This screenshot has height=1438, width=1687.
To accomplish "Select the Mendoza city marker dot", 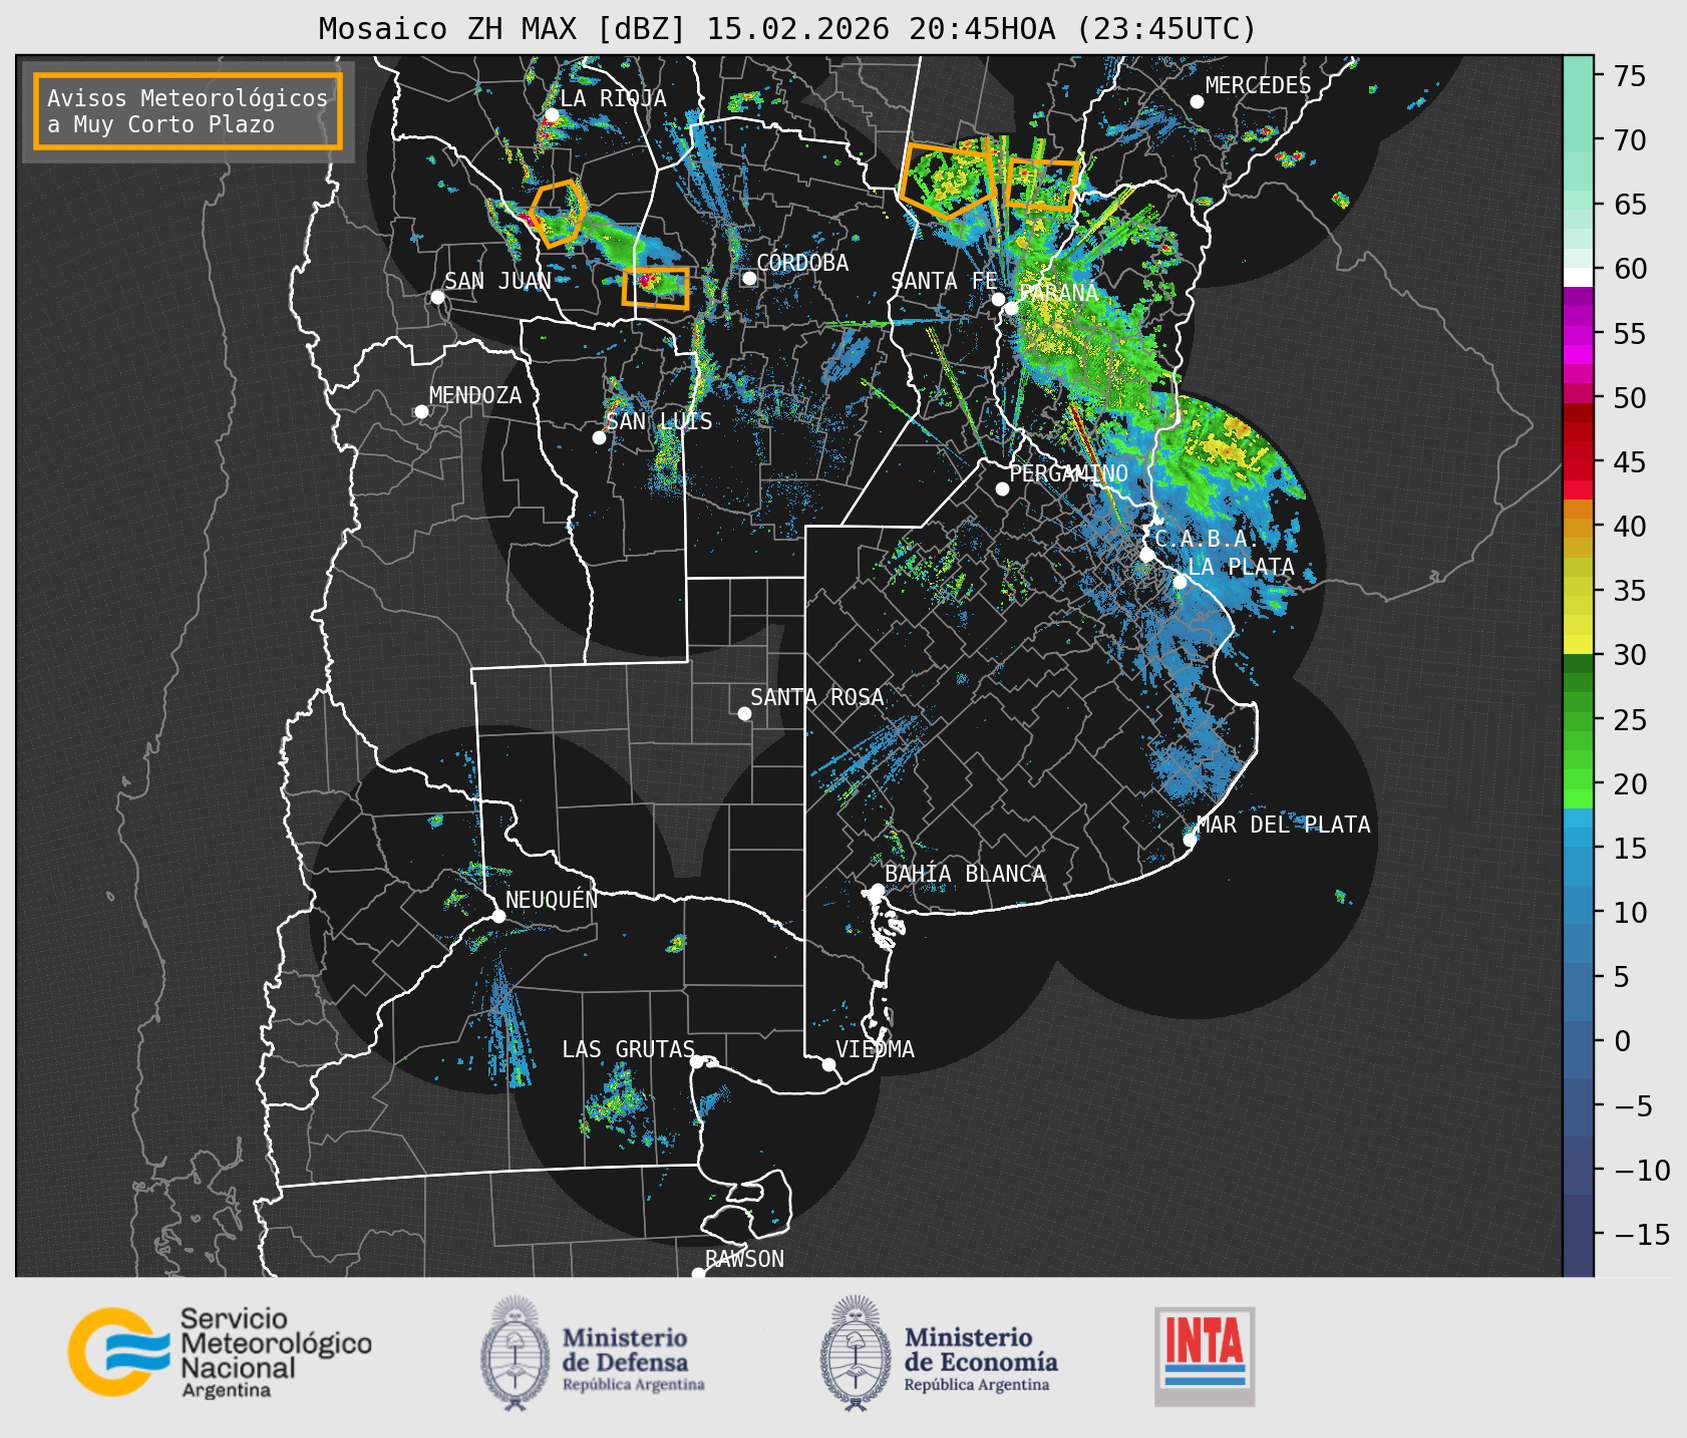I will (x=421, y=412).
